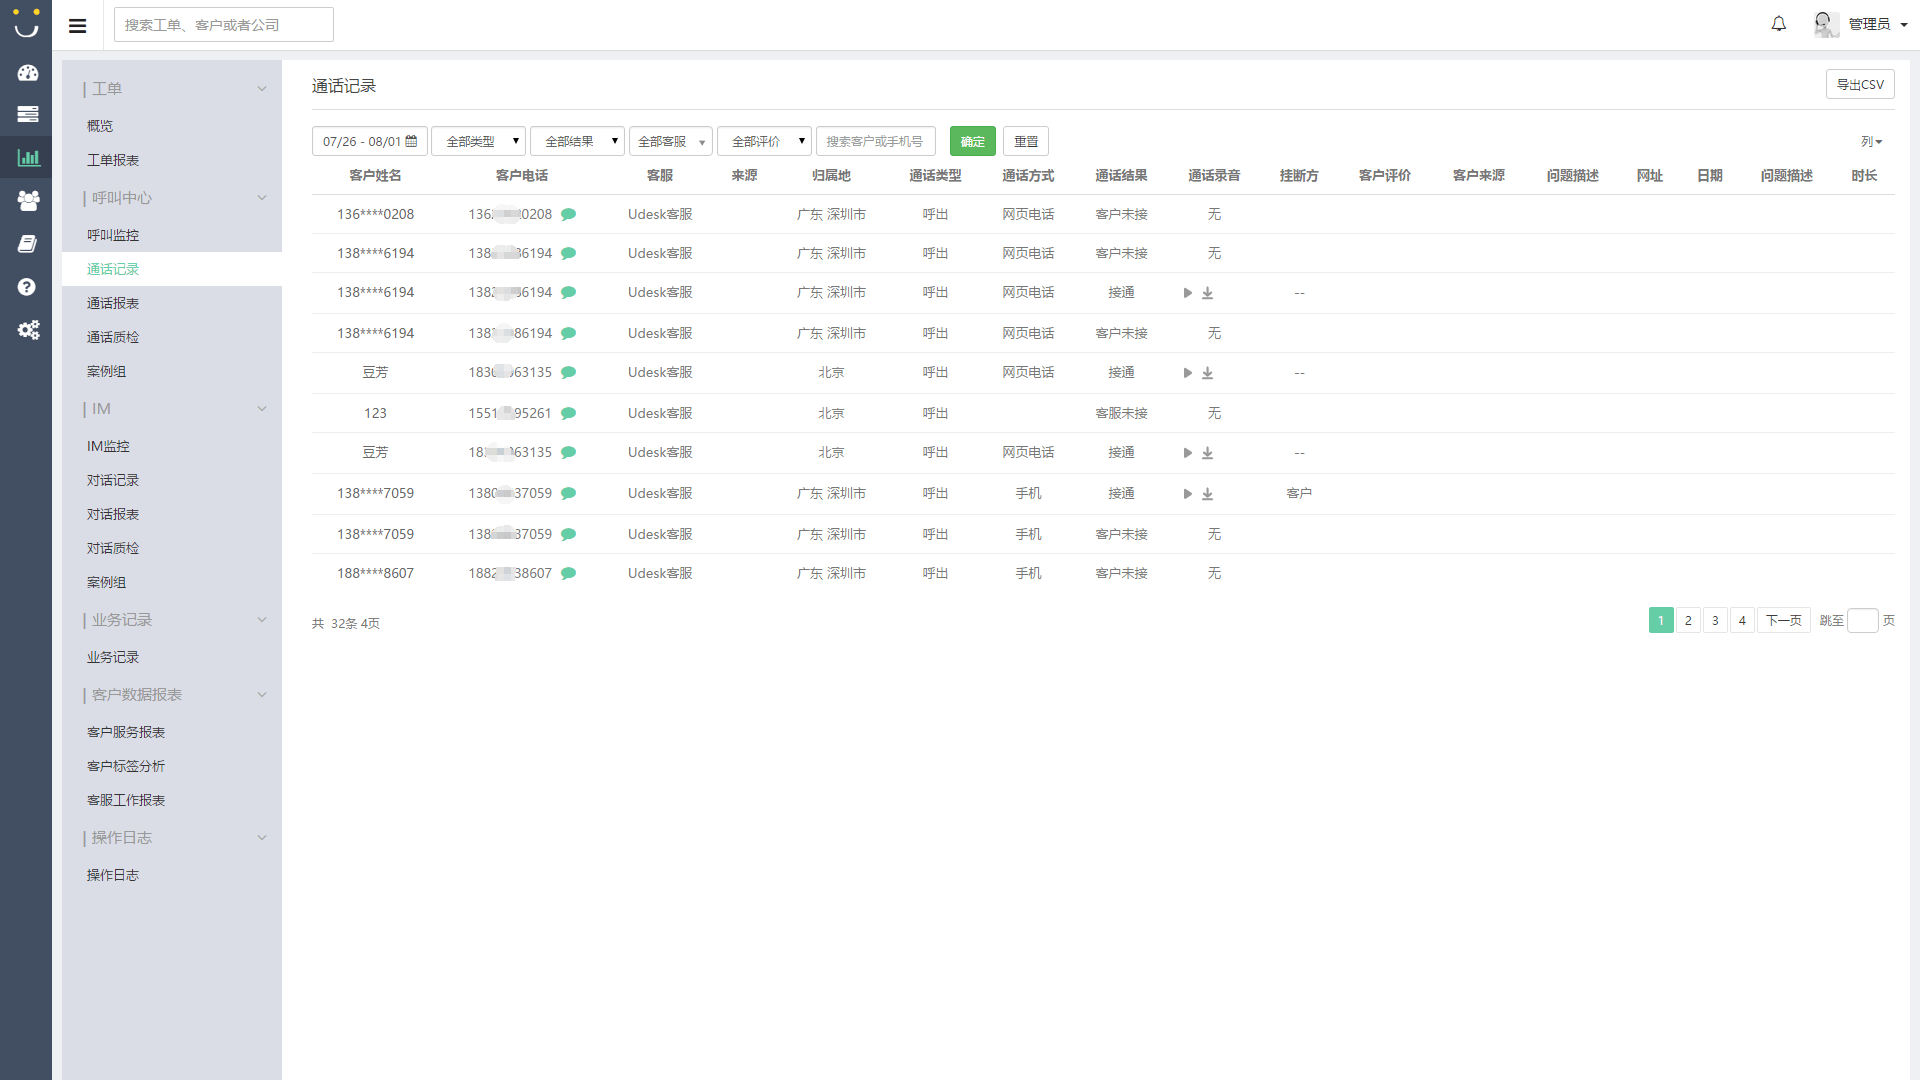Open settings gears icon in left rail
Screen dimensions: 1920x1080
28,330
